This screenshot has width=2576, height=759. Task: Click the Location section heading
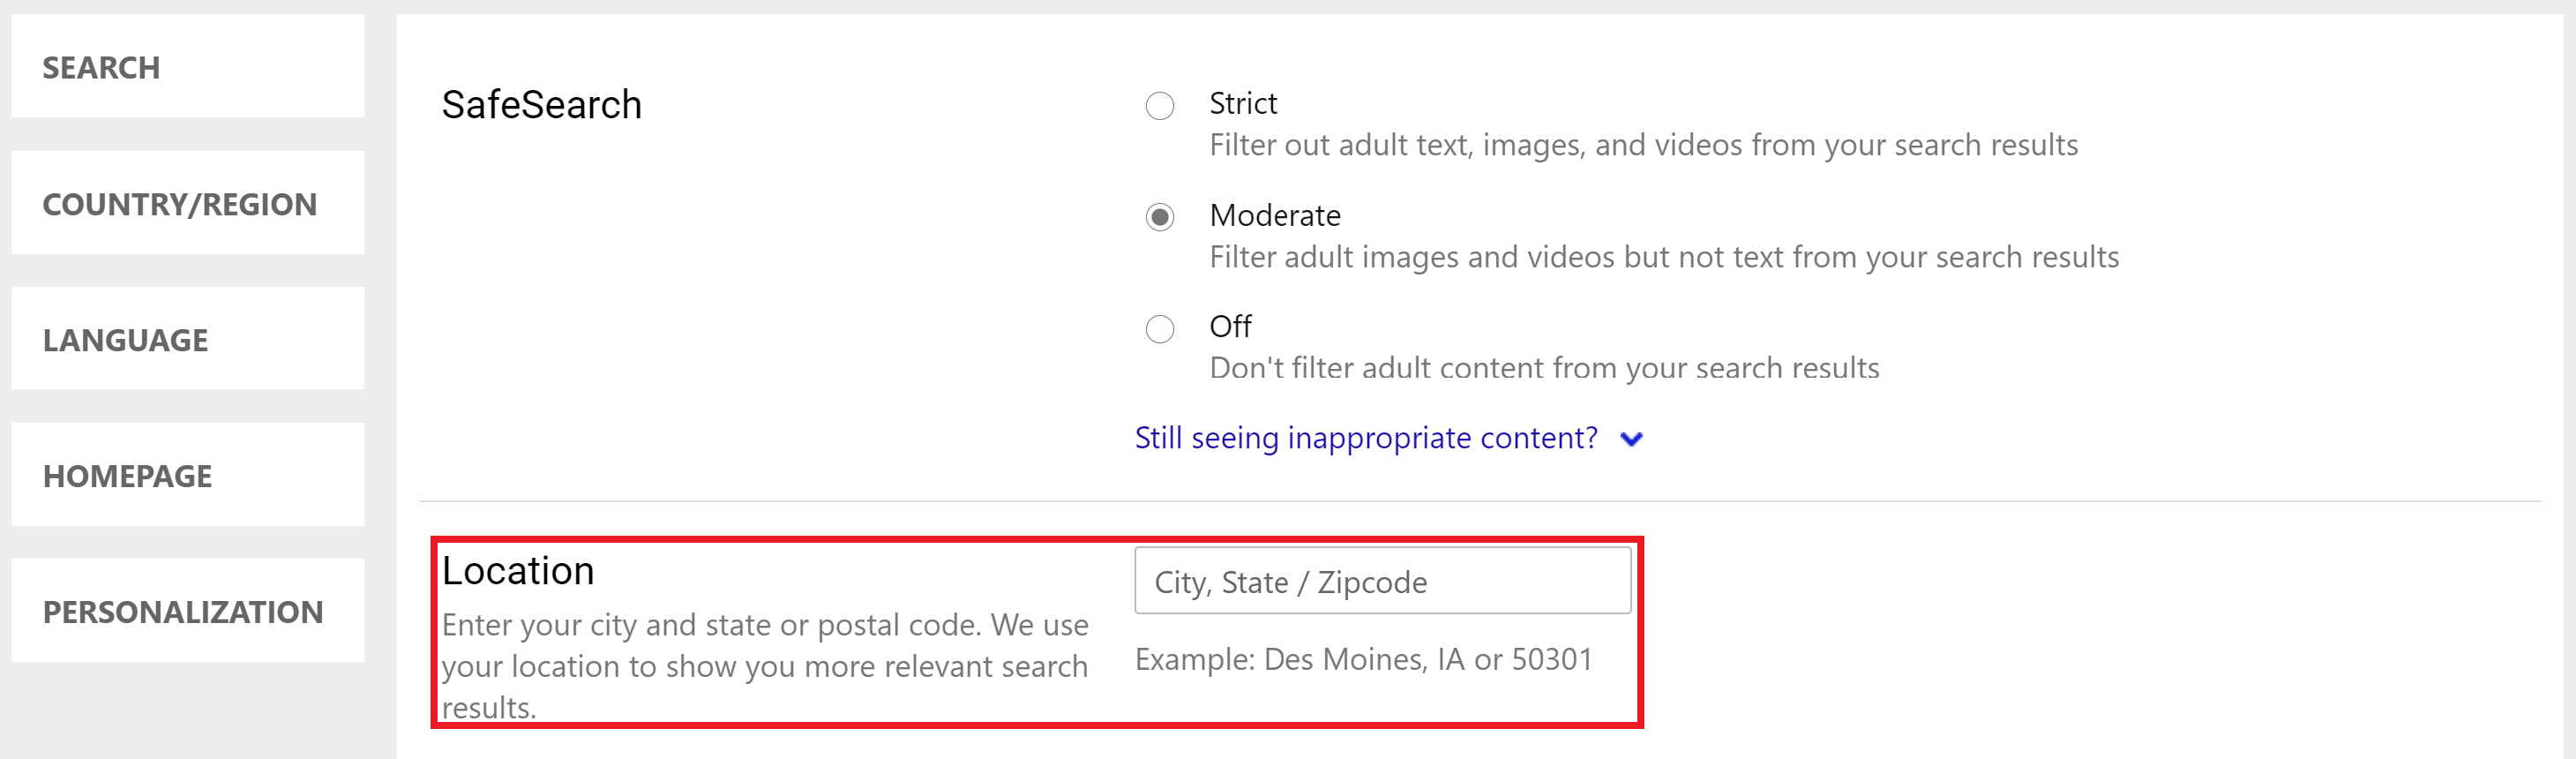(x=518, y=571)
